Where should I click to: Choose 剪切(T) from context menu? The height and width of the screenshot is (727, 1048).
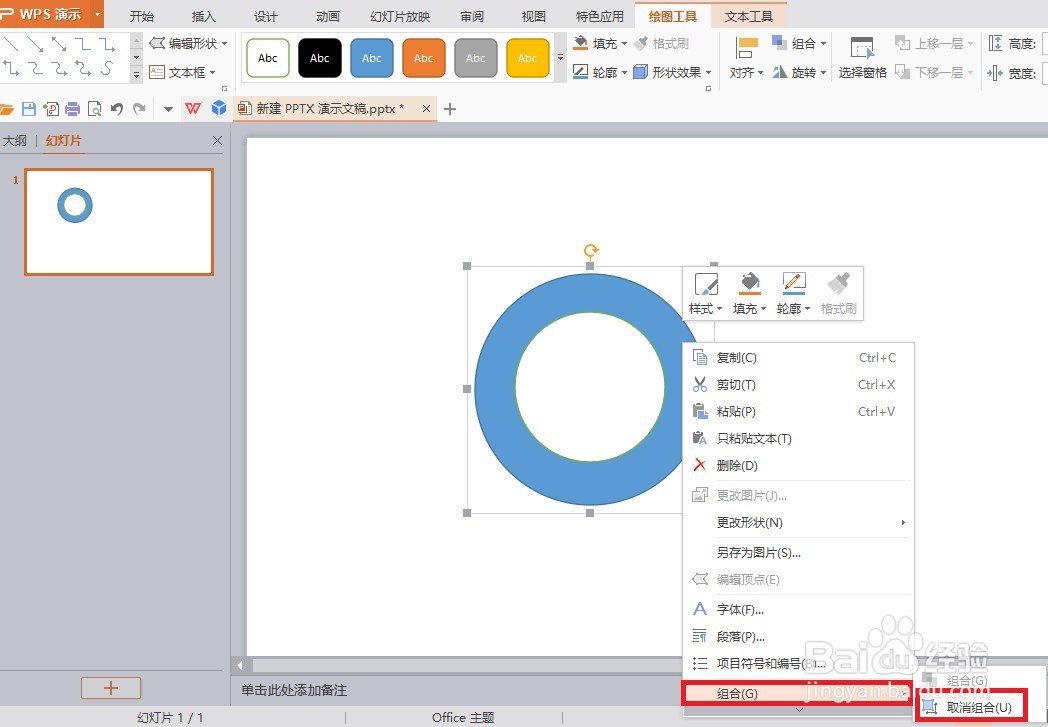point(798,384)
